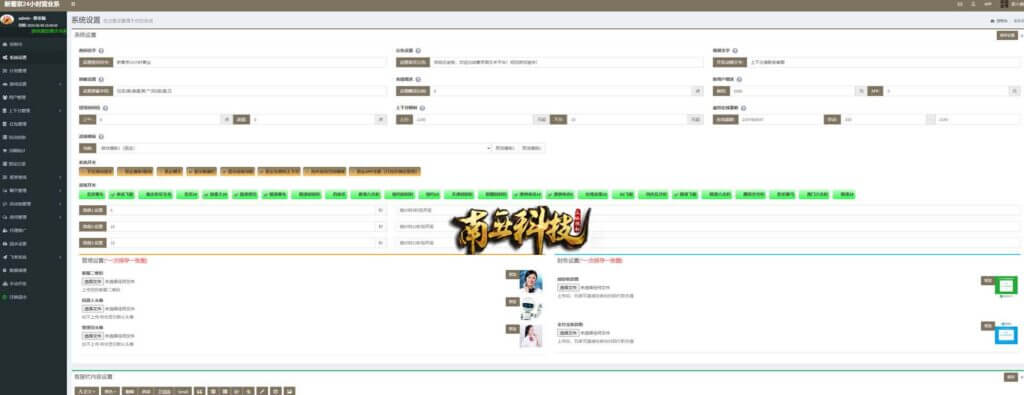Click the help icon beside the first field label
The height and width of the screenshot is (395, 1024).
pyautogui.click(x=101, y=50)
